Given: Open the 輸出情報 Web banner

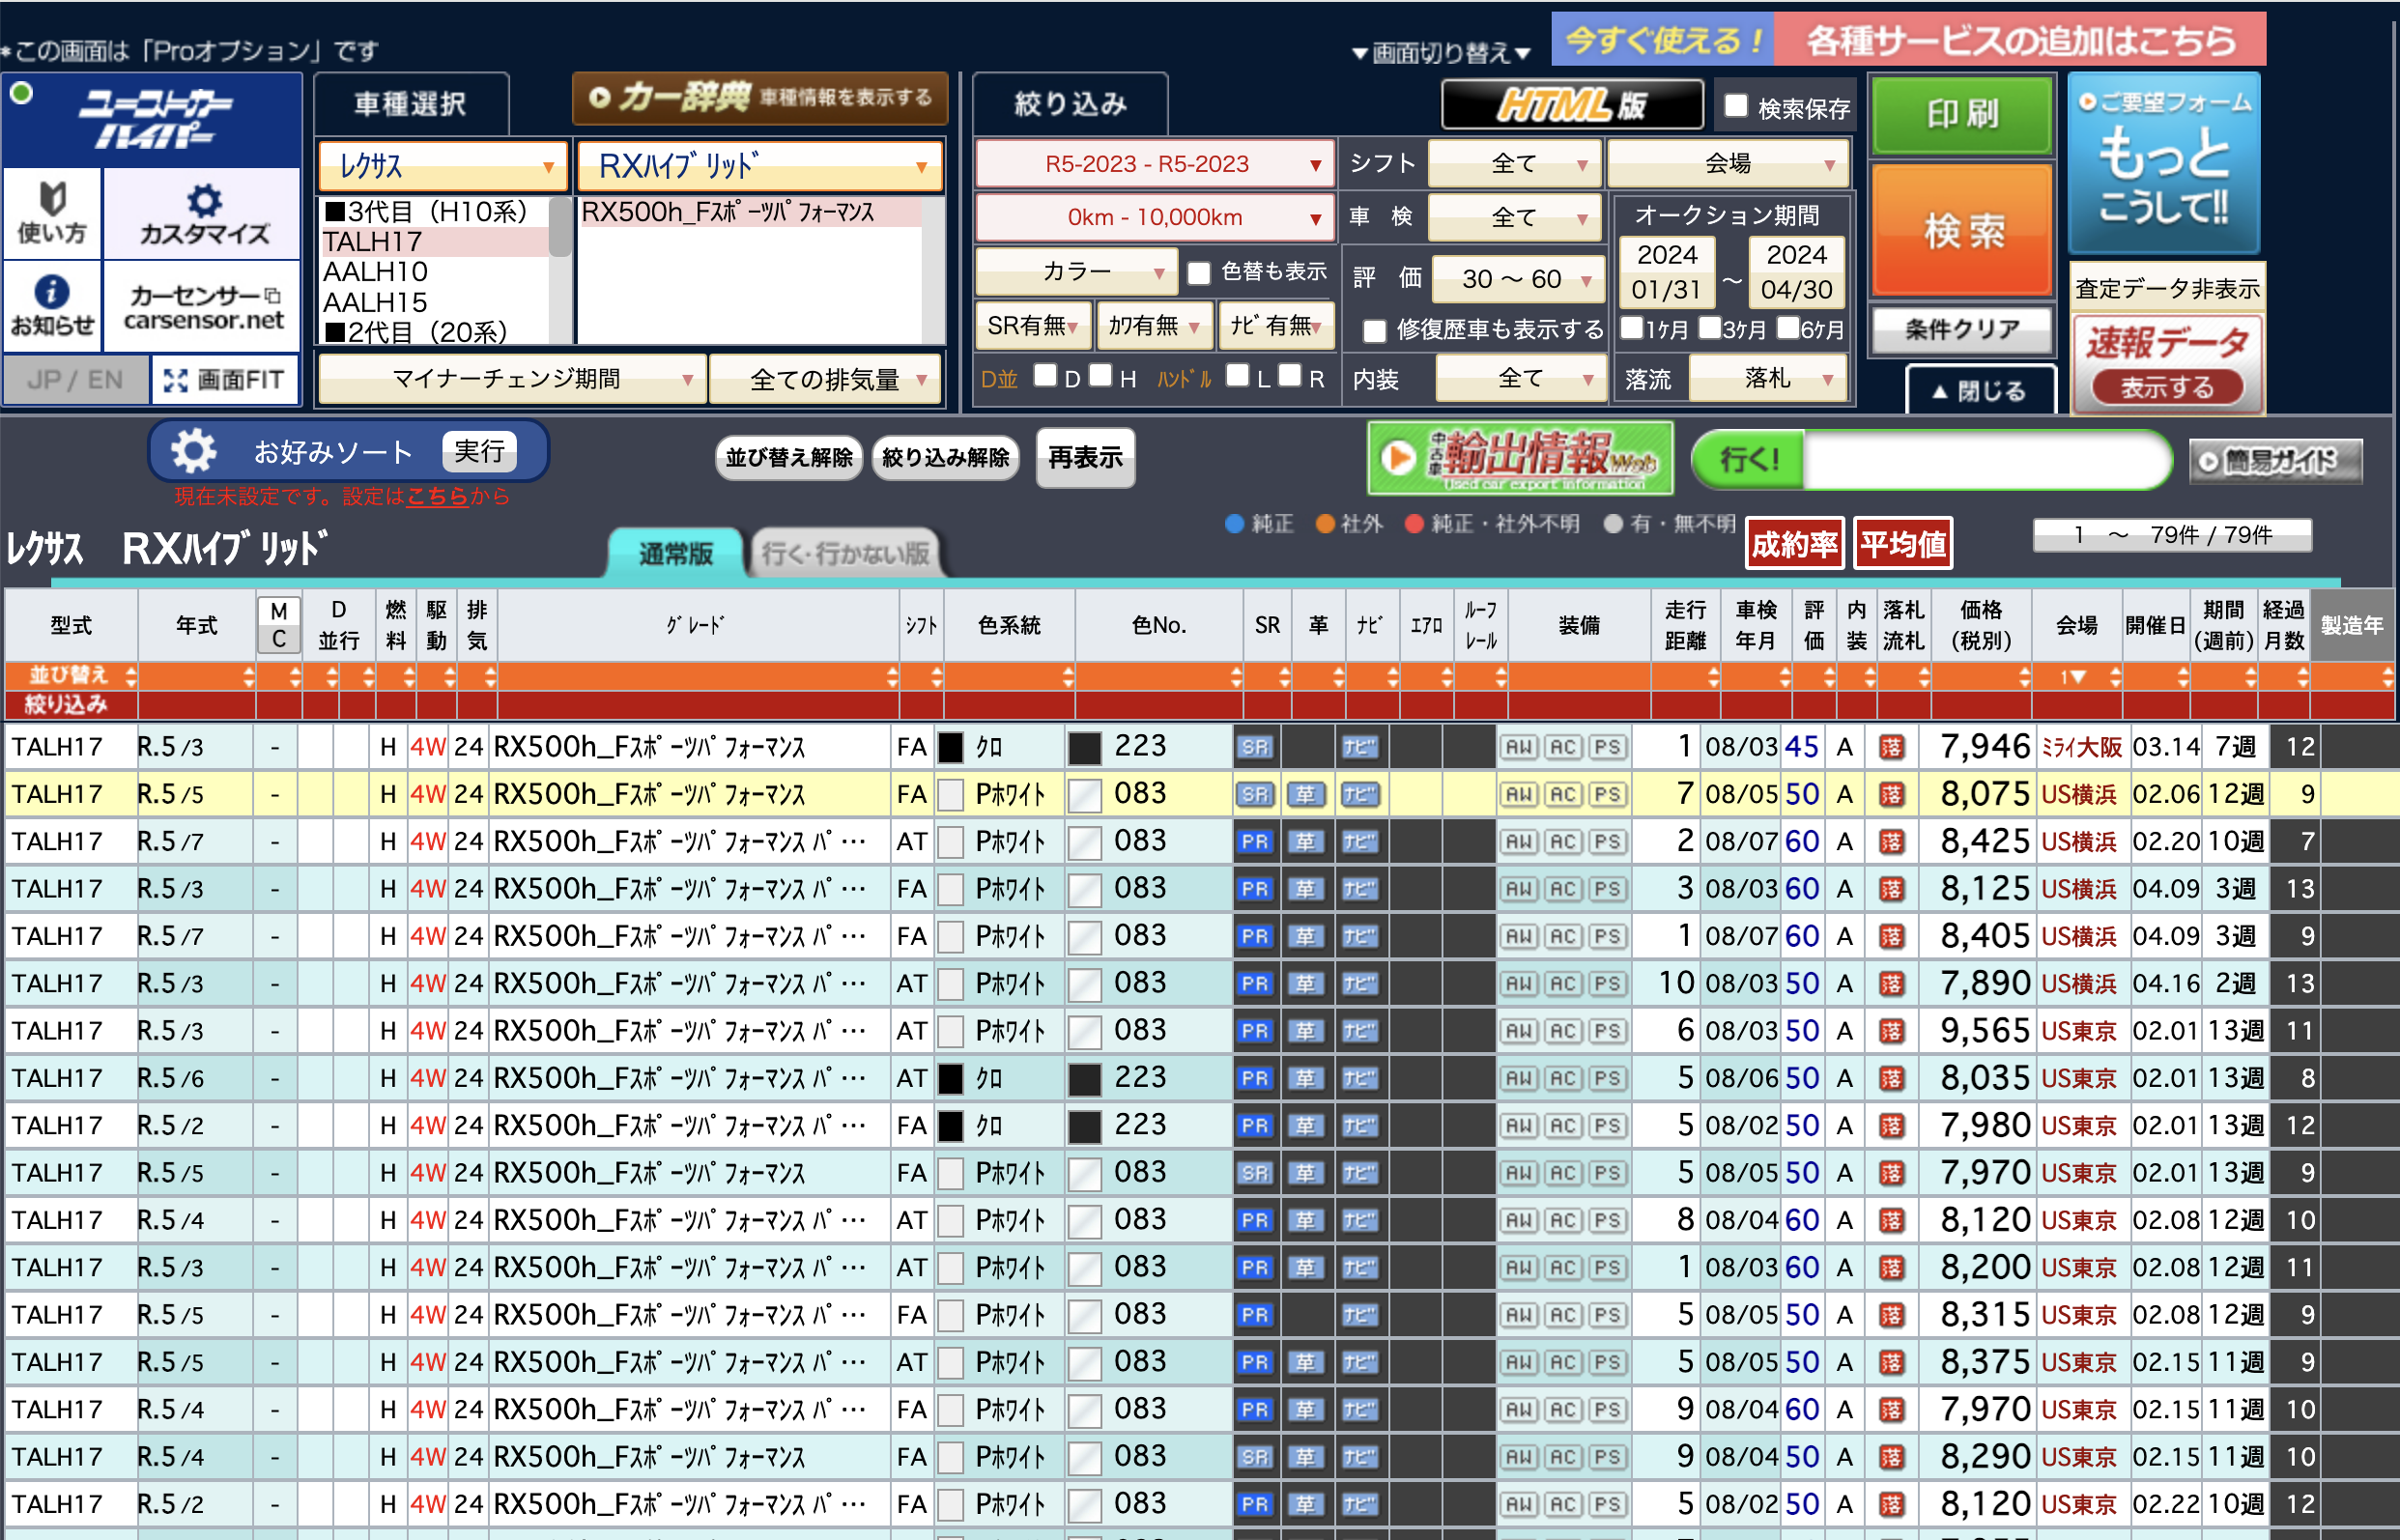Looking at the screenshot, I should coord(1520,458).
